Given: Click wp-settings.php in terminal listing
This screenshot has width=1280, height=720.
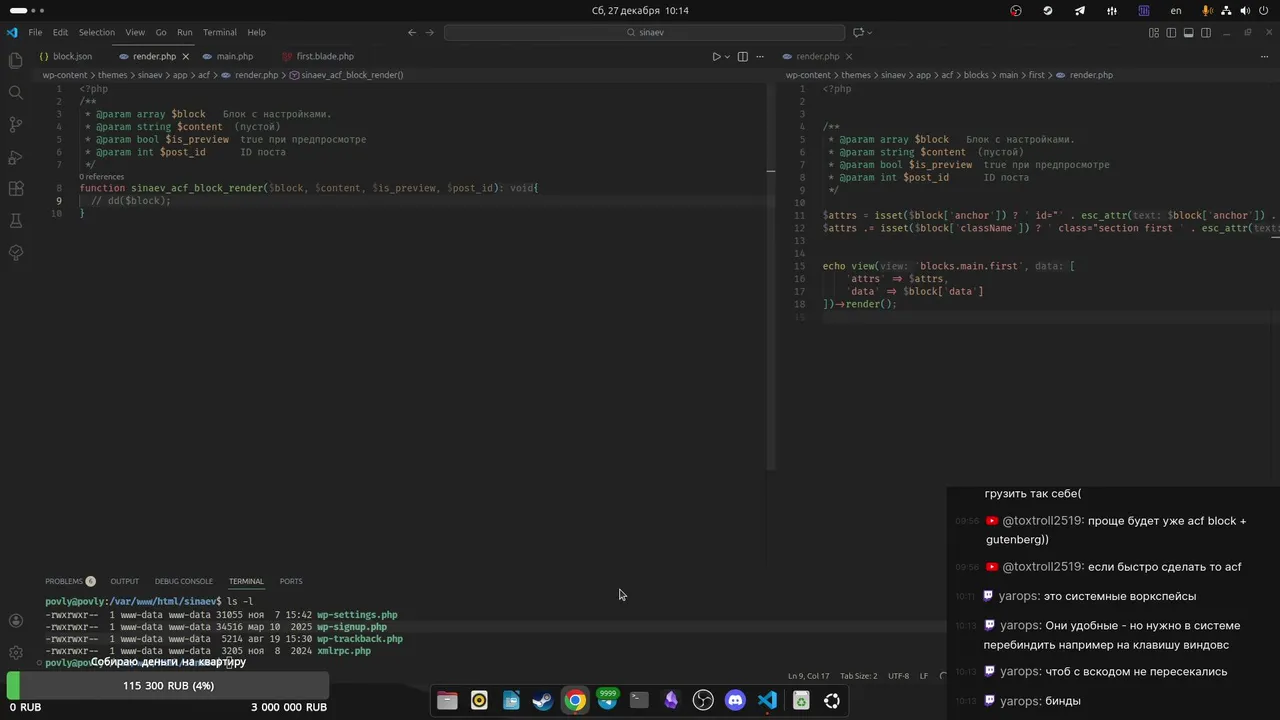Looking at the screenshot, I should (x=357, y=615).
